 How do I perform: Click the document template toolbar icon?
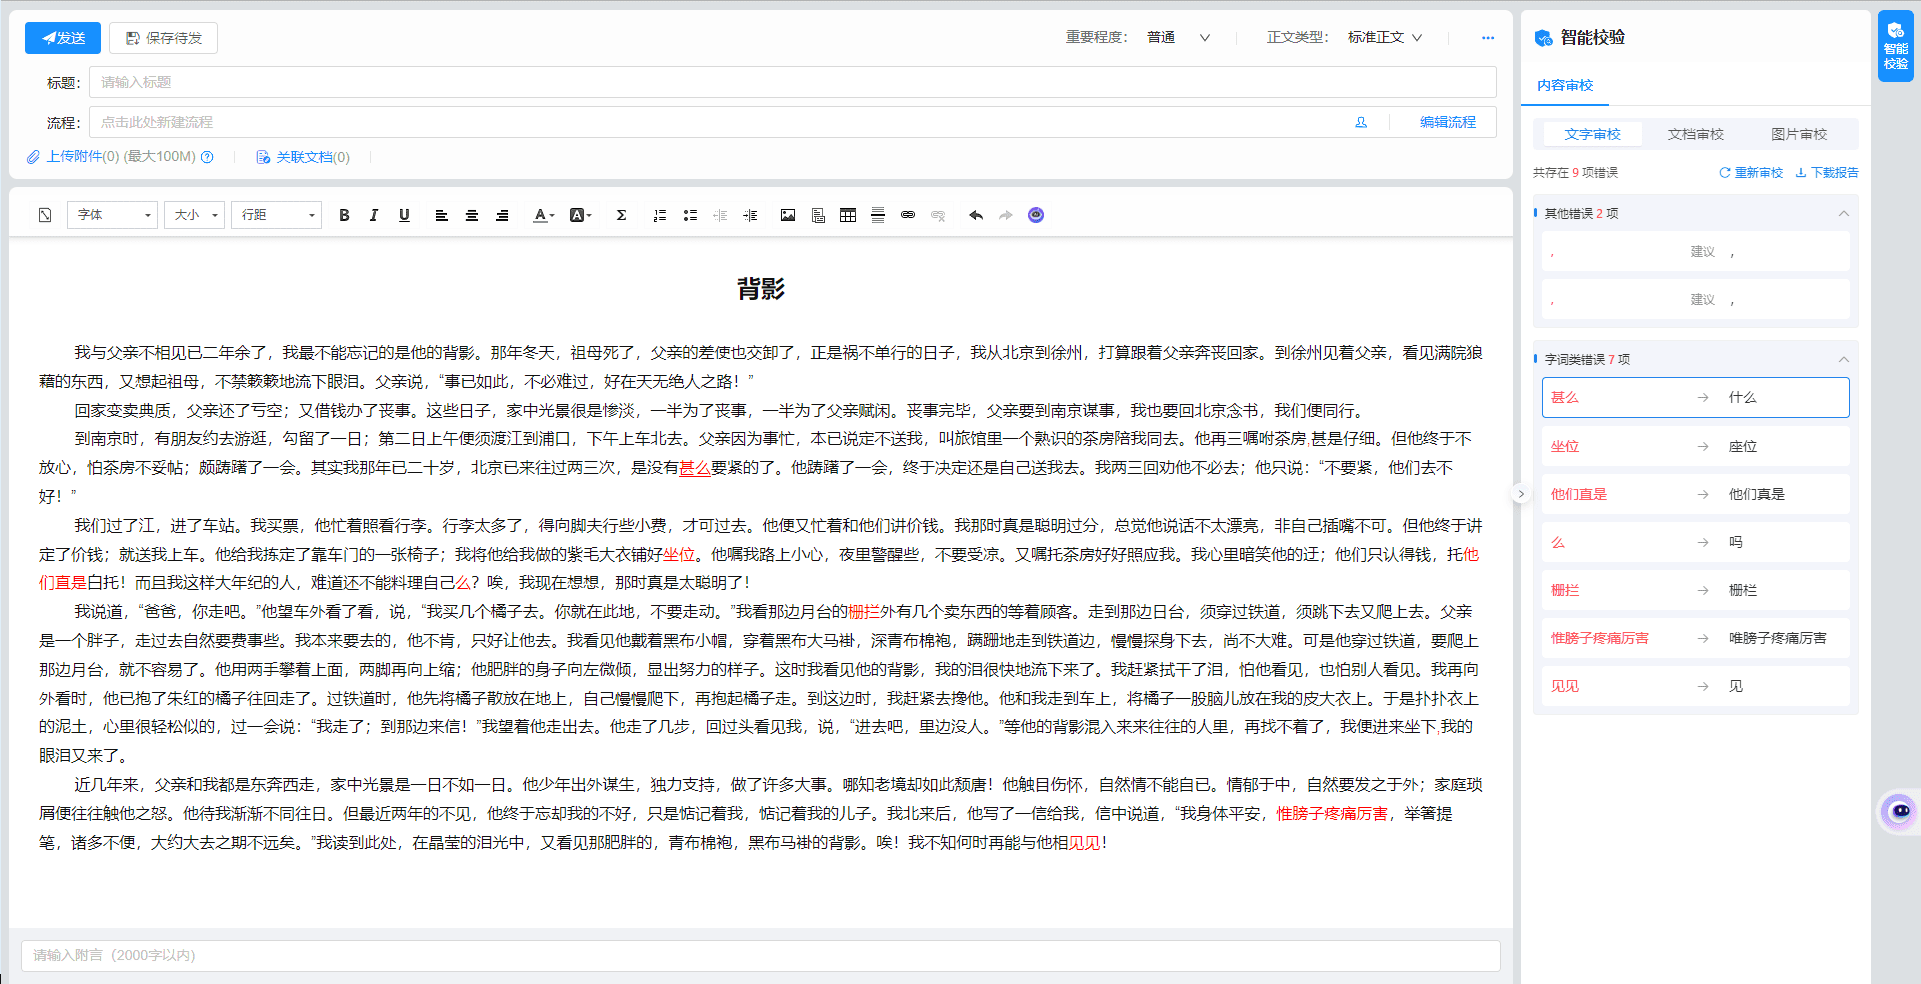click(x=818, y=215)
